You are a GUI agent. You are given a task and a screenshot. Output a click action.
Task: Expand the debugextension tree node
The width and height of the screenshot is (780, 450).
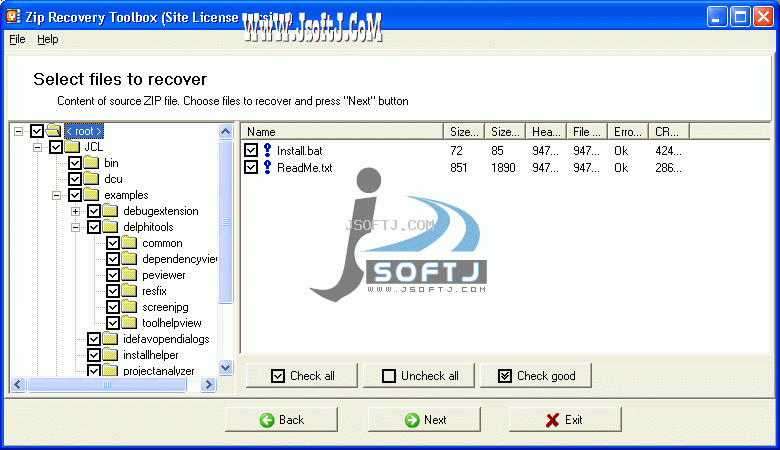(x=75, y=211)
